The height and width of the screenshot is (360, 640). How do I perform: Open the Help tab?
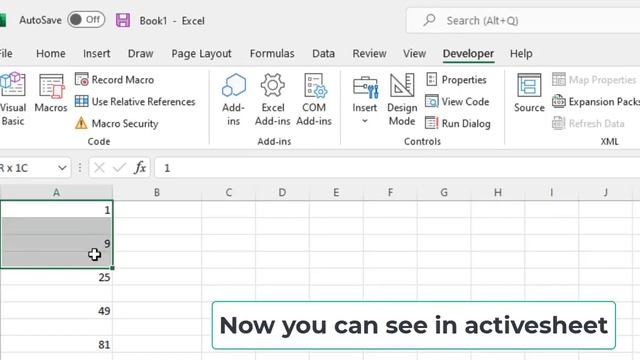pyautogui.click(x=521, y=53)
